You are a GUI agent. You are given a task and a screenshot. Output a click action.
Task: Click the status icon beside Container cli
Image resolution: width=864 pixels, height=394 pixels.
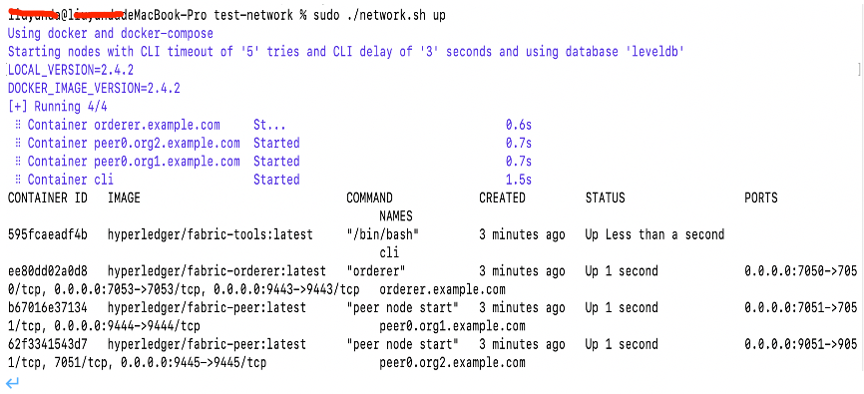[18, 180]
